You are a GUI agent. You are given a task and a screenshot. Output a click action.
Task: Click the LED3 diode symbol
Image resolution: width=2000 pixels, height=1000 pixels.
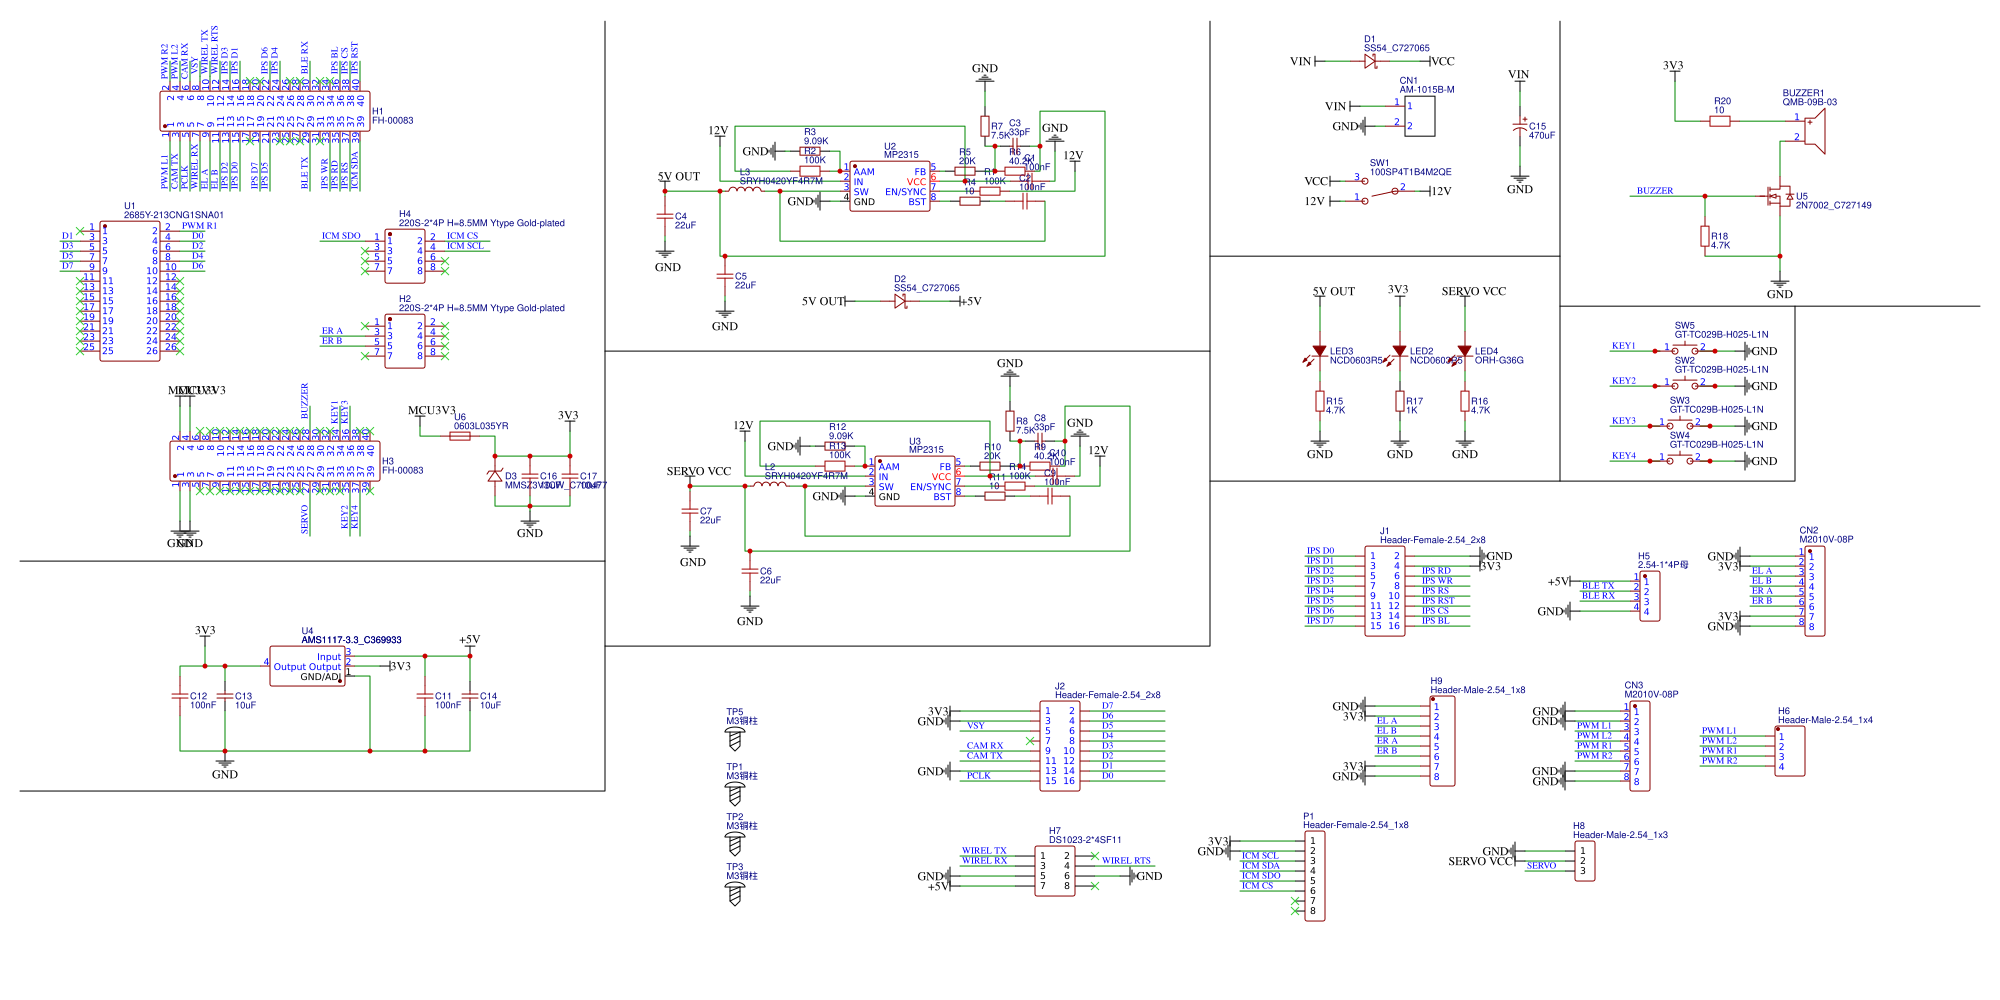click(x=1320, y=352)
